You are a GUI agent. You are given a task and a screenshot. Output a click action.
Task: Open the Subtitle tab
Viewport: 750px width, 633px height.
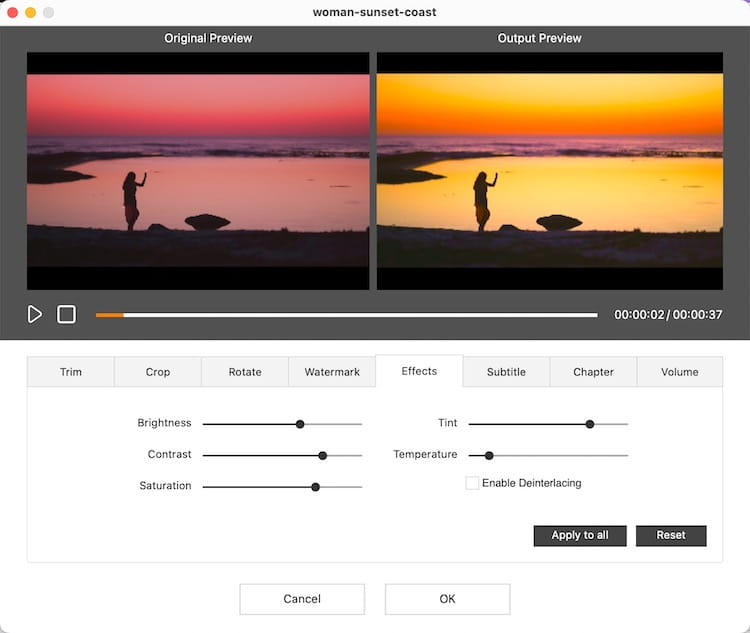(x=506, y=372)
